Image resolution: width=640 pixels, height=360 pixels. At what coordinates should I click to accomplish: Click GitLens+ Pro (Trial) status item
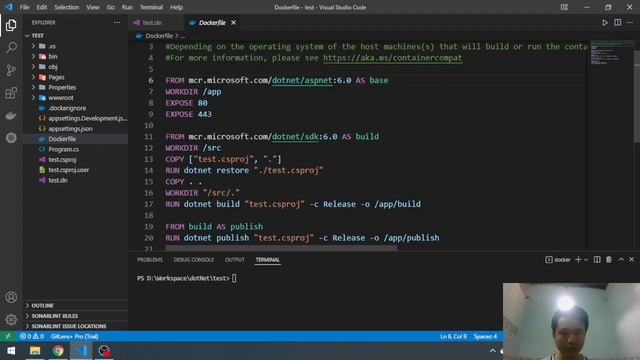[x=74, y=336]
